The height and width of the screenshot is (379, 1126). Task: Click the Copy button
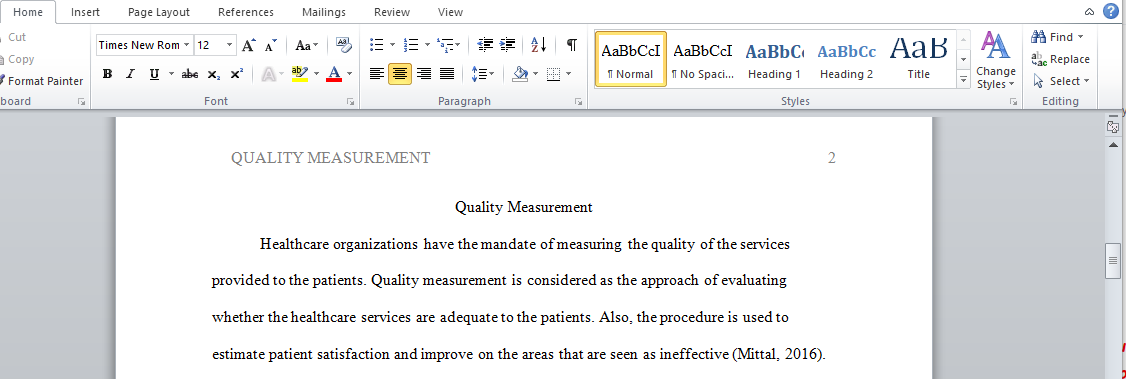point(17,60)
